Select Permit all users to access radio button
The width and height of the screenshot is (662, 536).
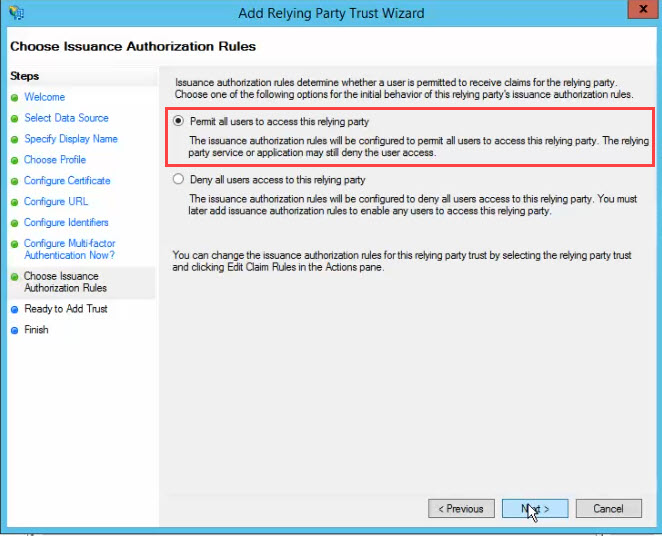tap(178, 121)
